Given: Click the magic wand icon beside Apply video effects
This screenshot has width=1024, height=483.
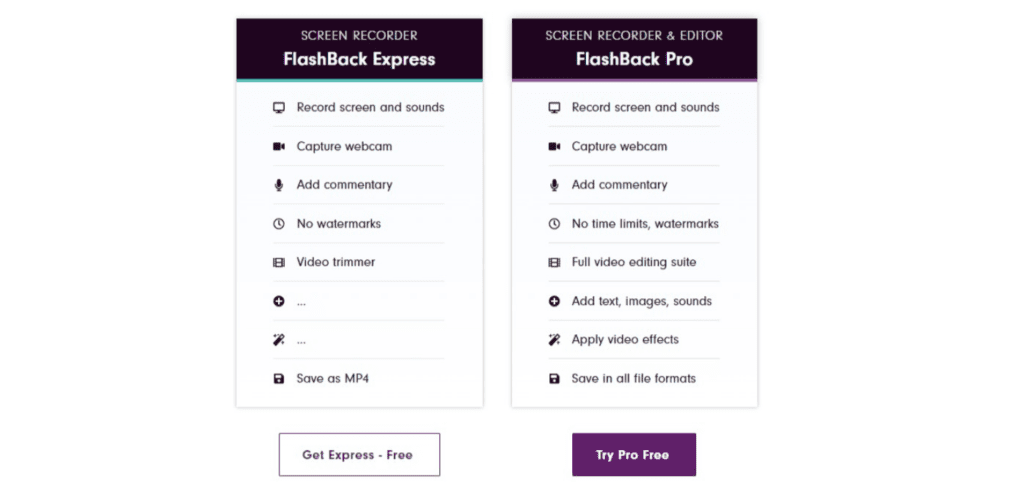Looking at the screenshot, I should pos(554,340).
